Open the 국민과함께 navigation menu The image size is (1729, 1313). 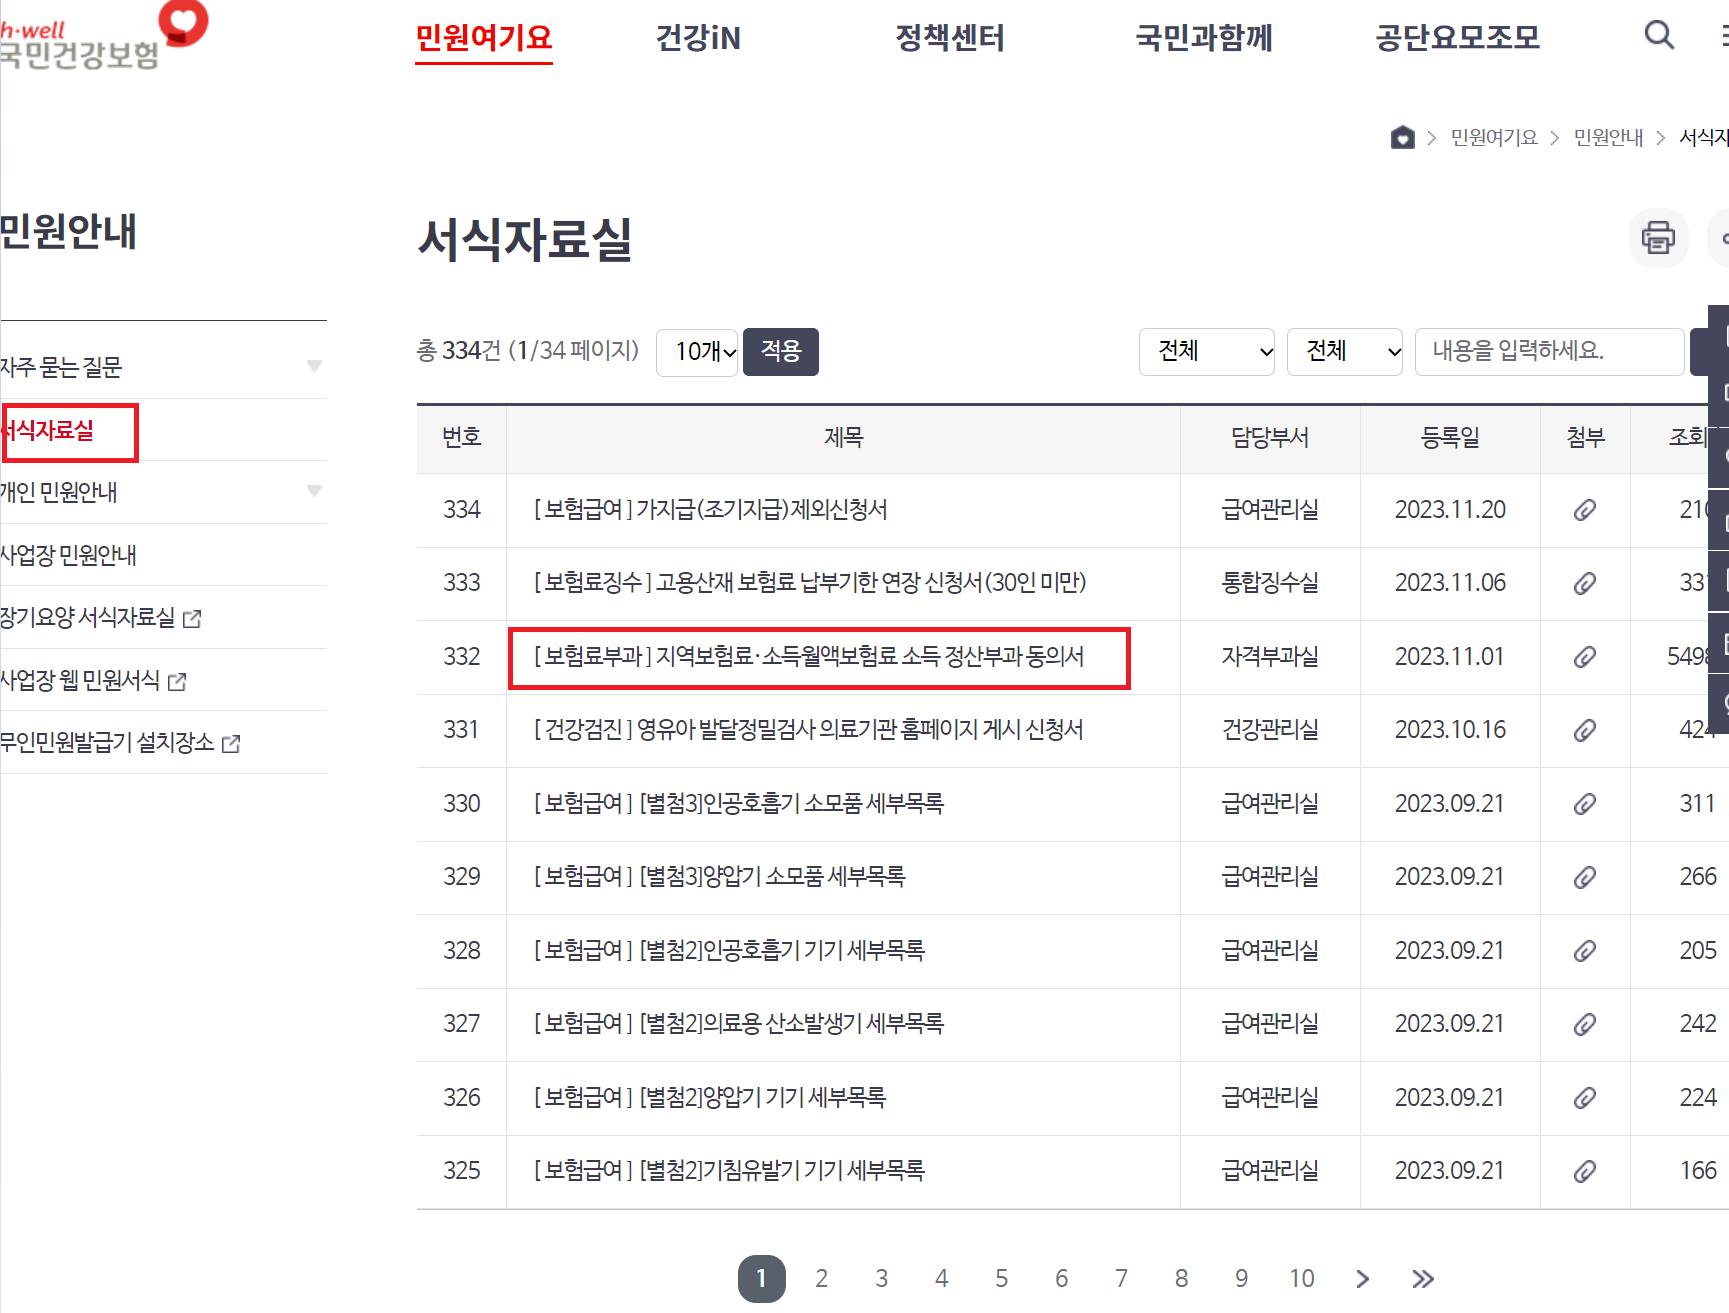pos(1204,39)
